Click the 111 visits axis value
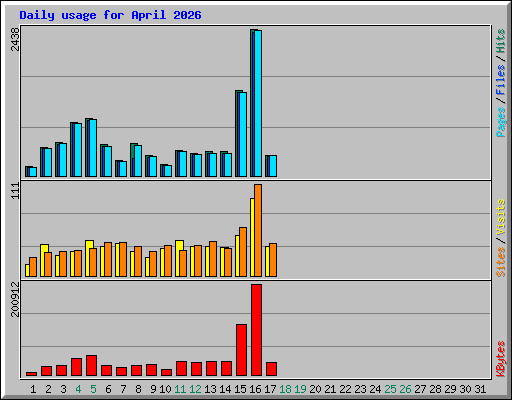512x400 pixels. point(15,191)
